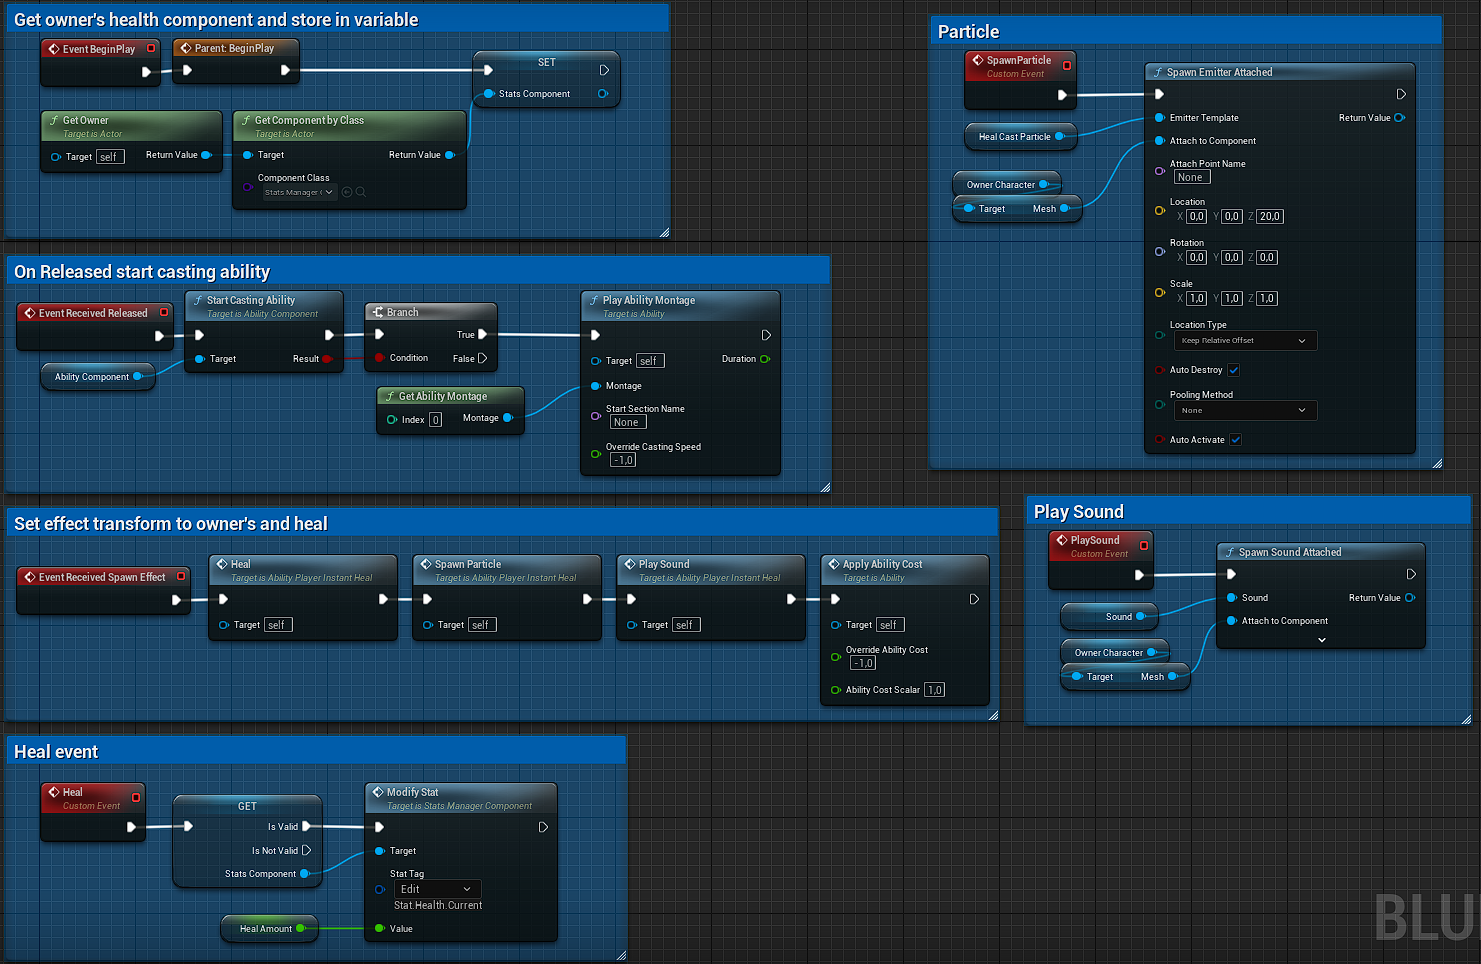This screenshot has height=964, width=1481.
Task: Open the Stat Tag Edit dropdown
Action: tap(436, 889)
